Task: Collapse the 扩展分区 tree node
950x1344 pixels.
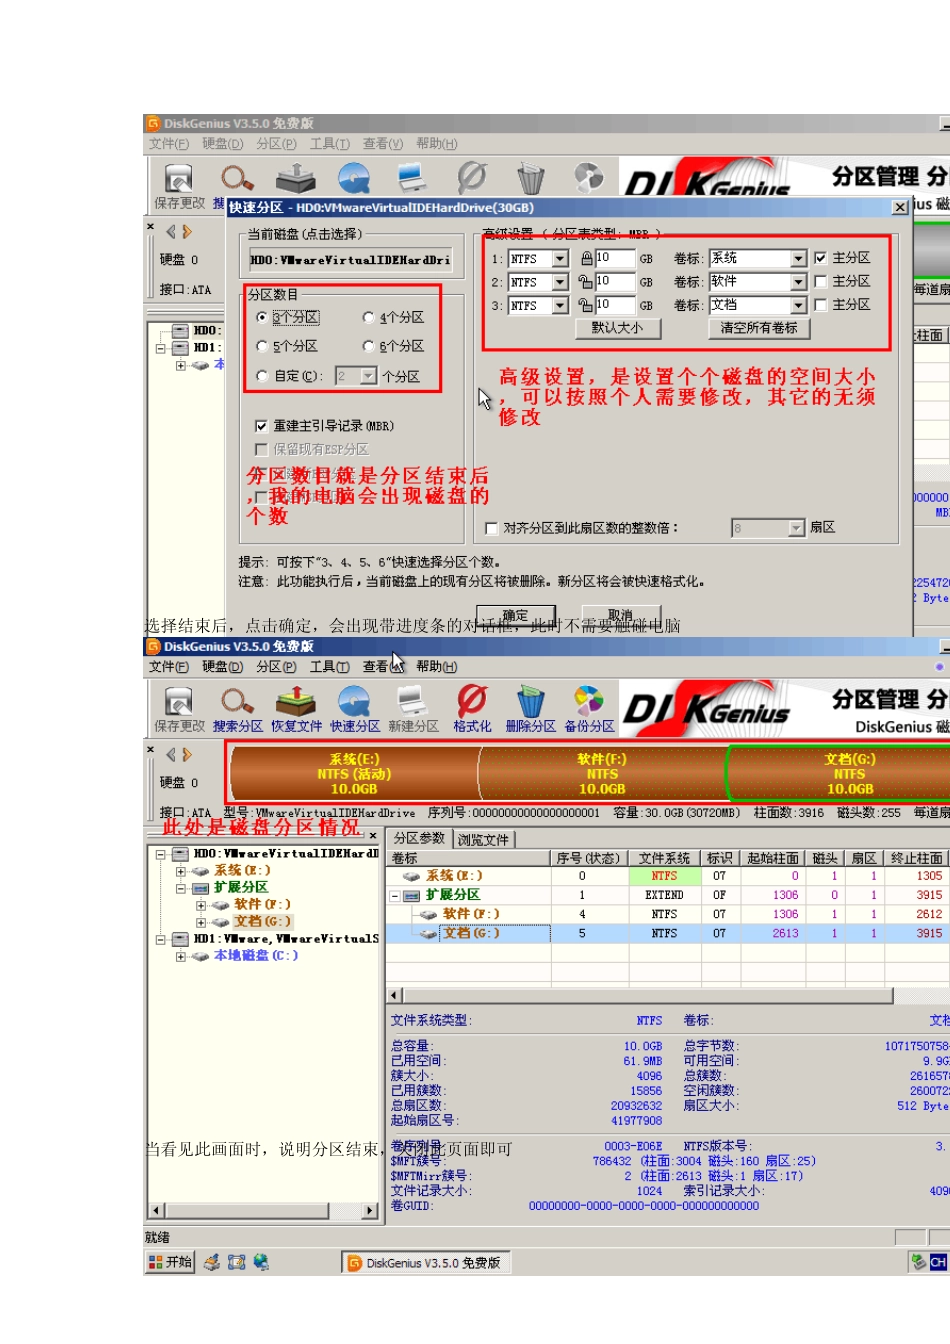Action: click(x=181, y=888)
